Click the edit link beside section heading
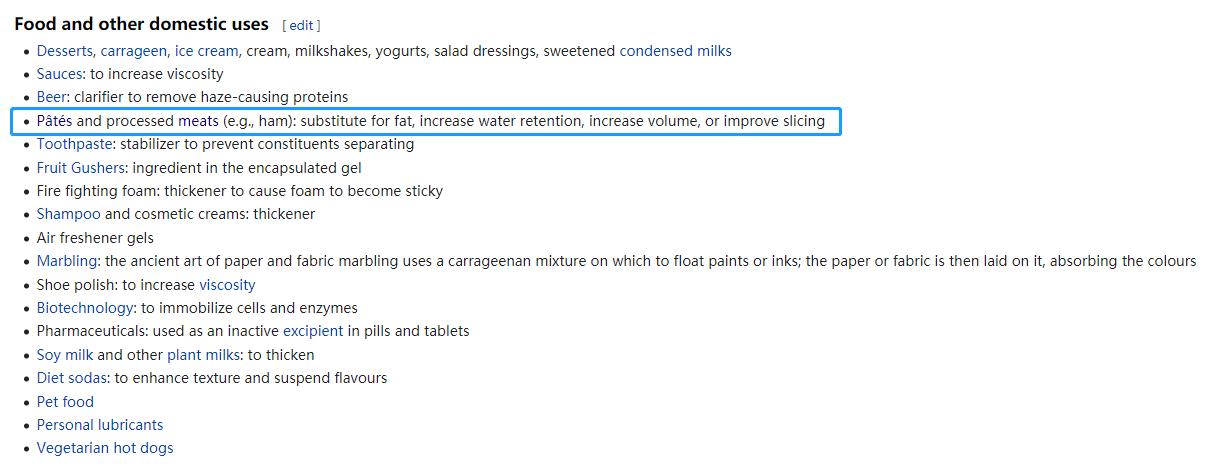This screenshot has height=468, width=1230. [x=301, y=25]
